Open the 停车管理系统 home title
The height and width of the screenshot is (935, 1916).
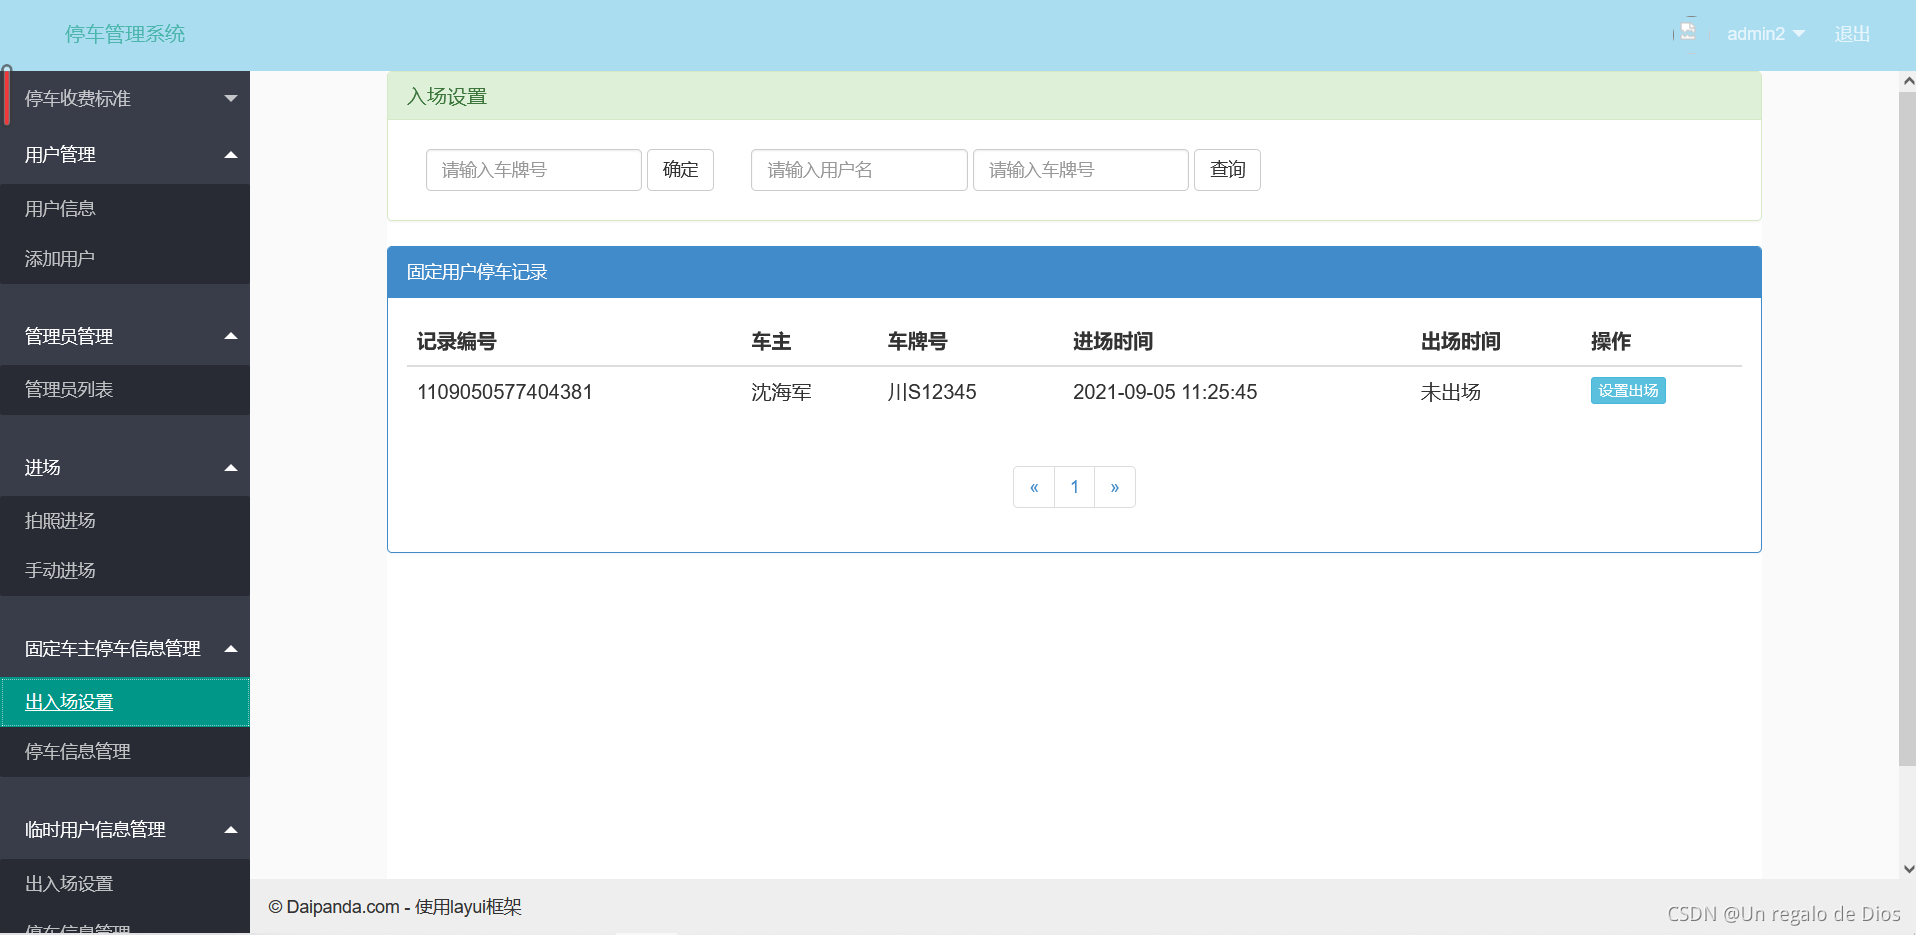[x=125, y=34]
